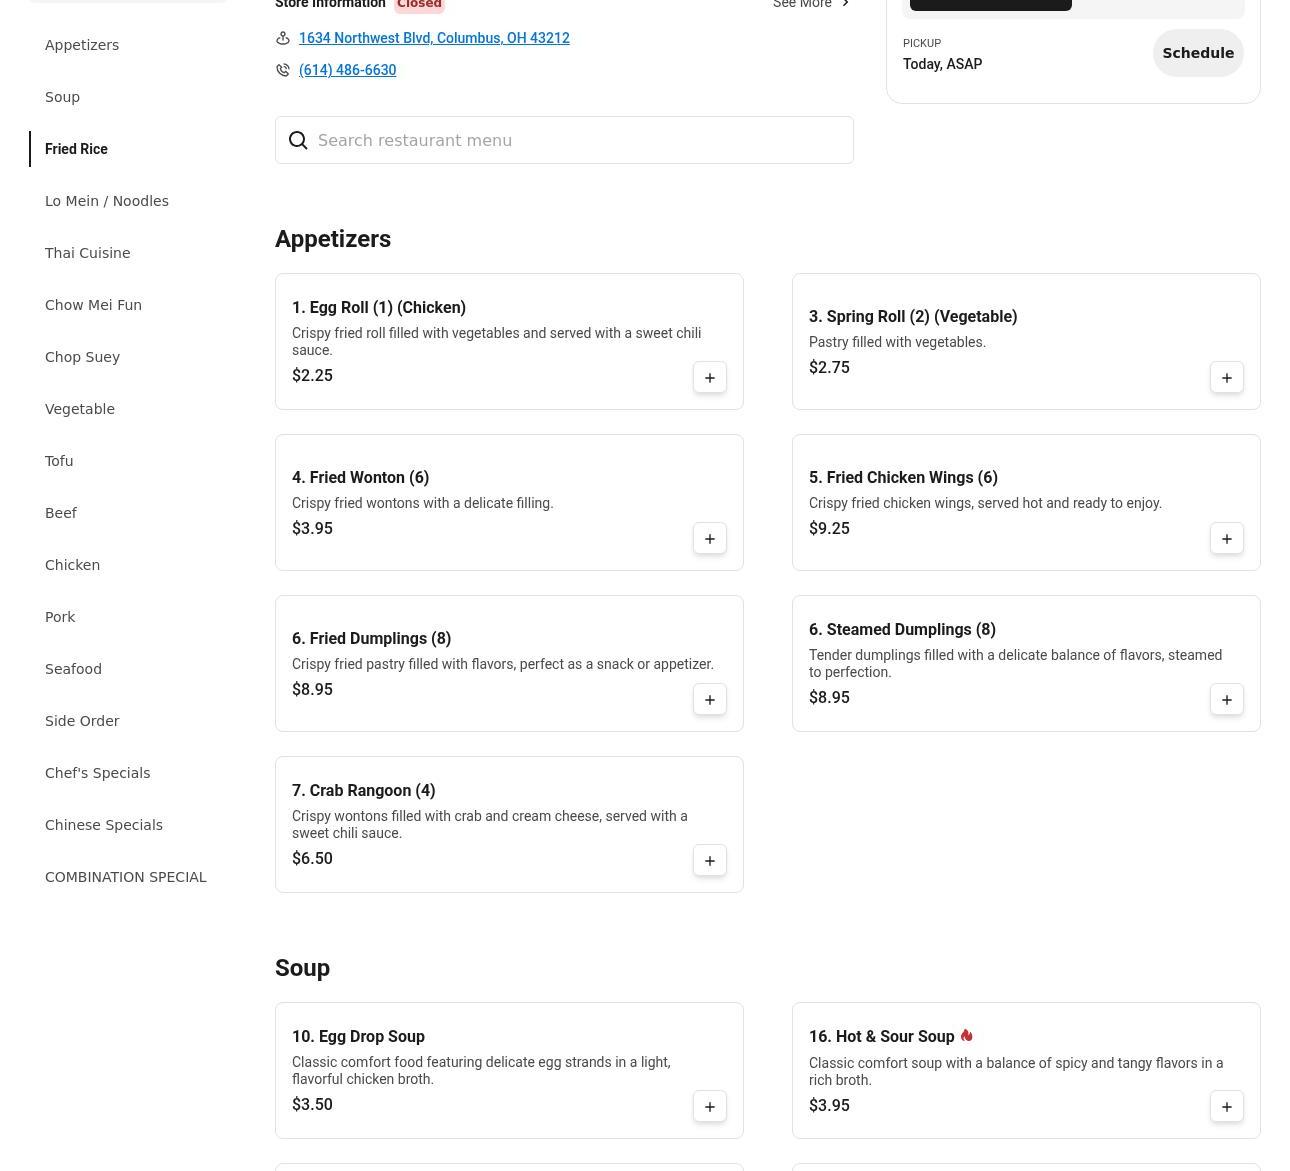Open the Steamed Dumplings (8) item title
Image resolution: width=1290 pixels, height=1171 pixels.
tap(902, 630)
